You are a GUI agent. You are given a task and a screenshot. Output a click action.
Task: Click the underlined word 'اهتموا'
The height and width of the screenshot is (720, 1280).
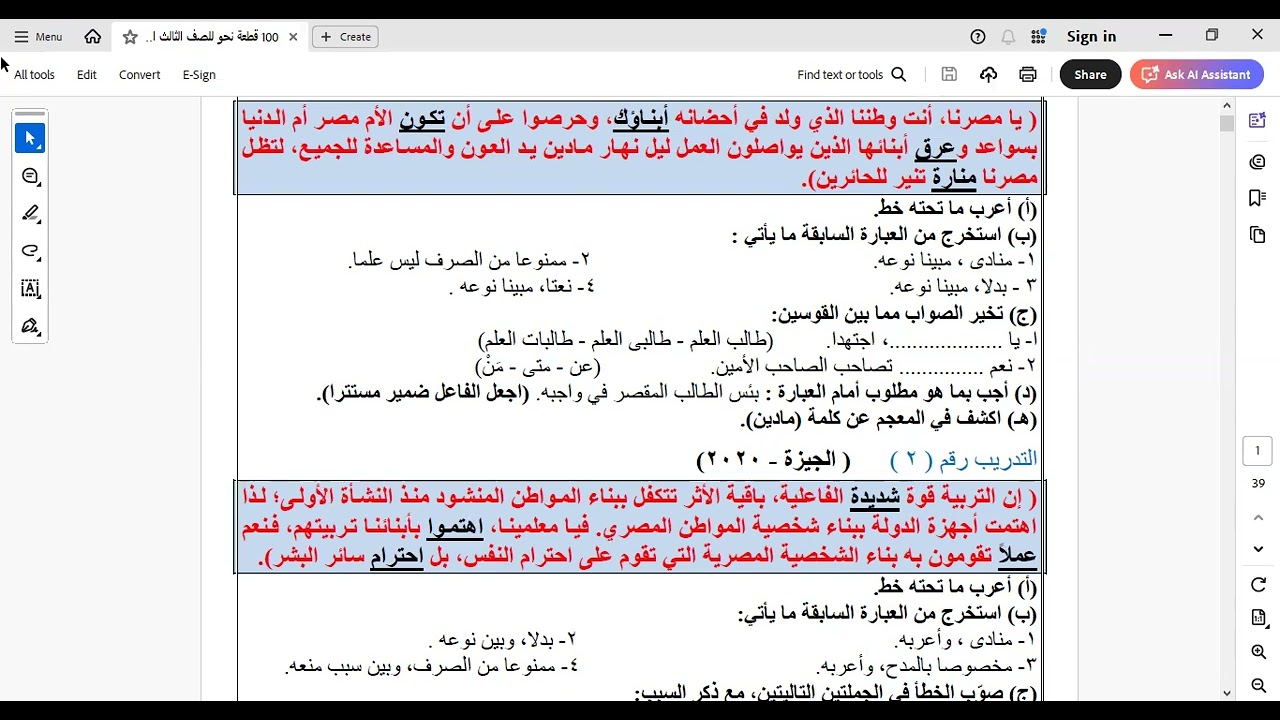coord(455,527)
